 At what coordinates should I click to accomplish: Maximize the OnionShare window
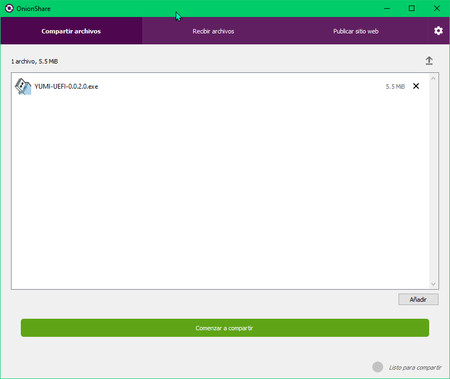coord(412,8)
